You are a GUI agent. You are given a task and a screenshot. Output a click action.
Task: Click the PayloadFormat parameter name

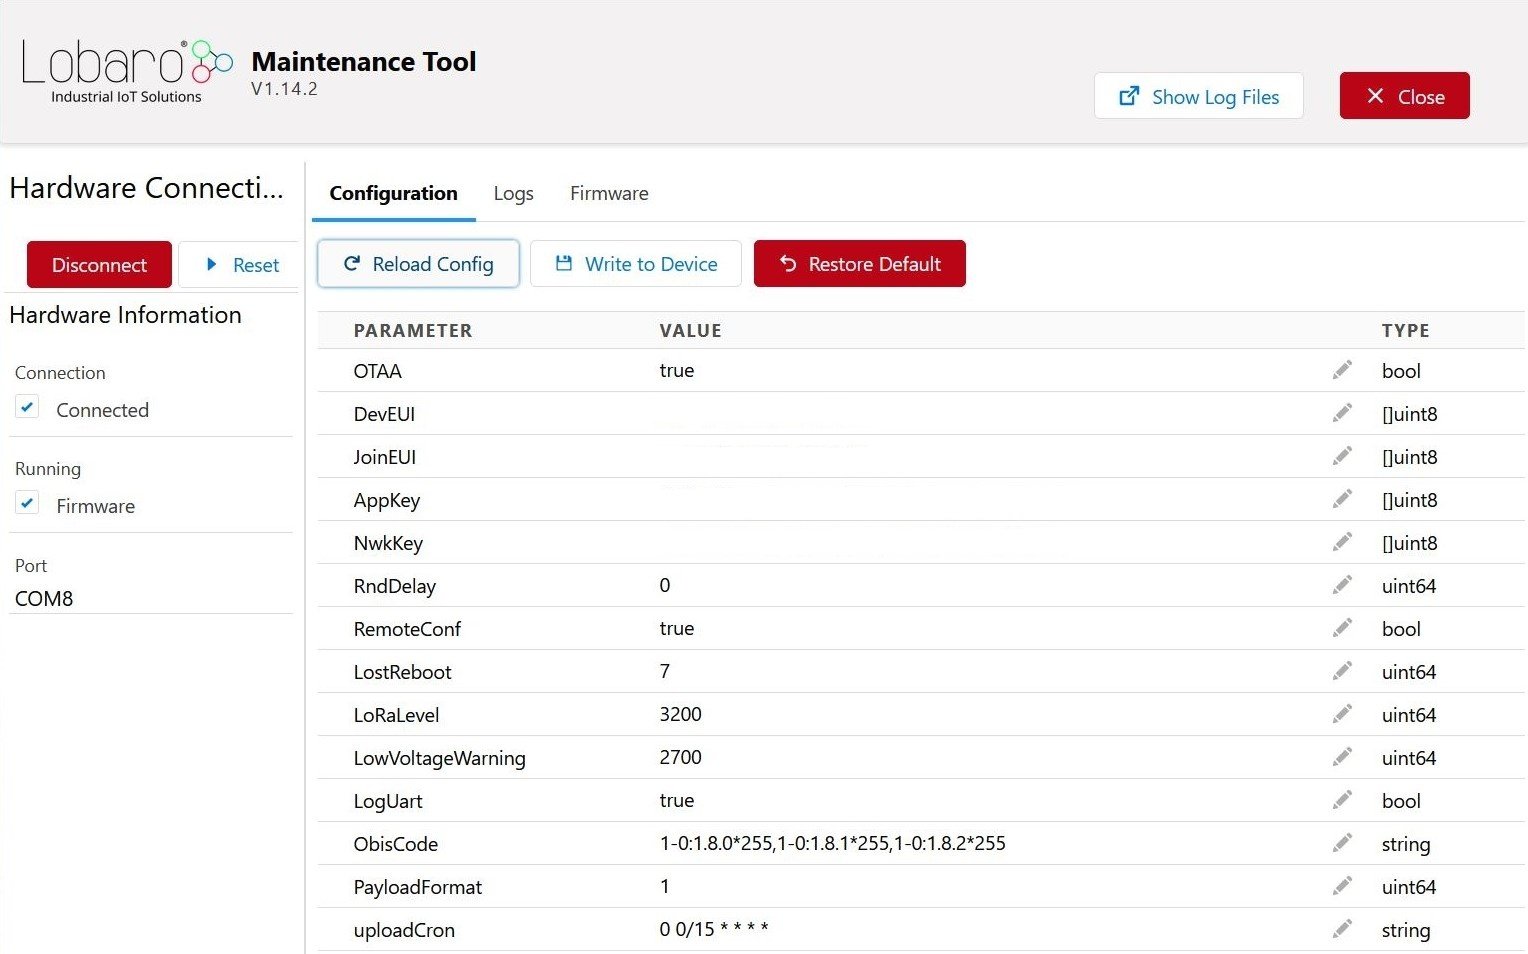[418, 887]
